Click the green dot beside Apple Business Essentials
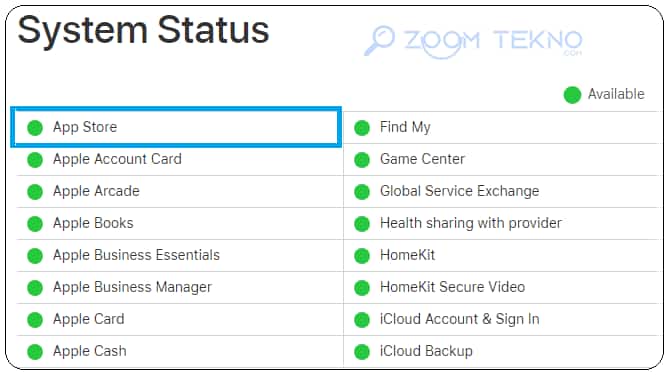Viewport: 669px width, 375px height. click(35, 256)
